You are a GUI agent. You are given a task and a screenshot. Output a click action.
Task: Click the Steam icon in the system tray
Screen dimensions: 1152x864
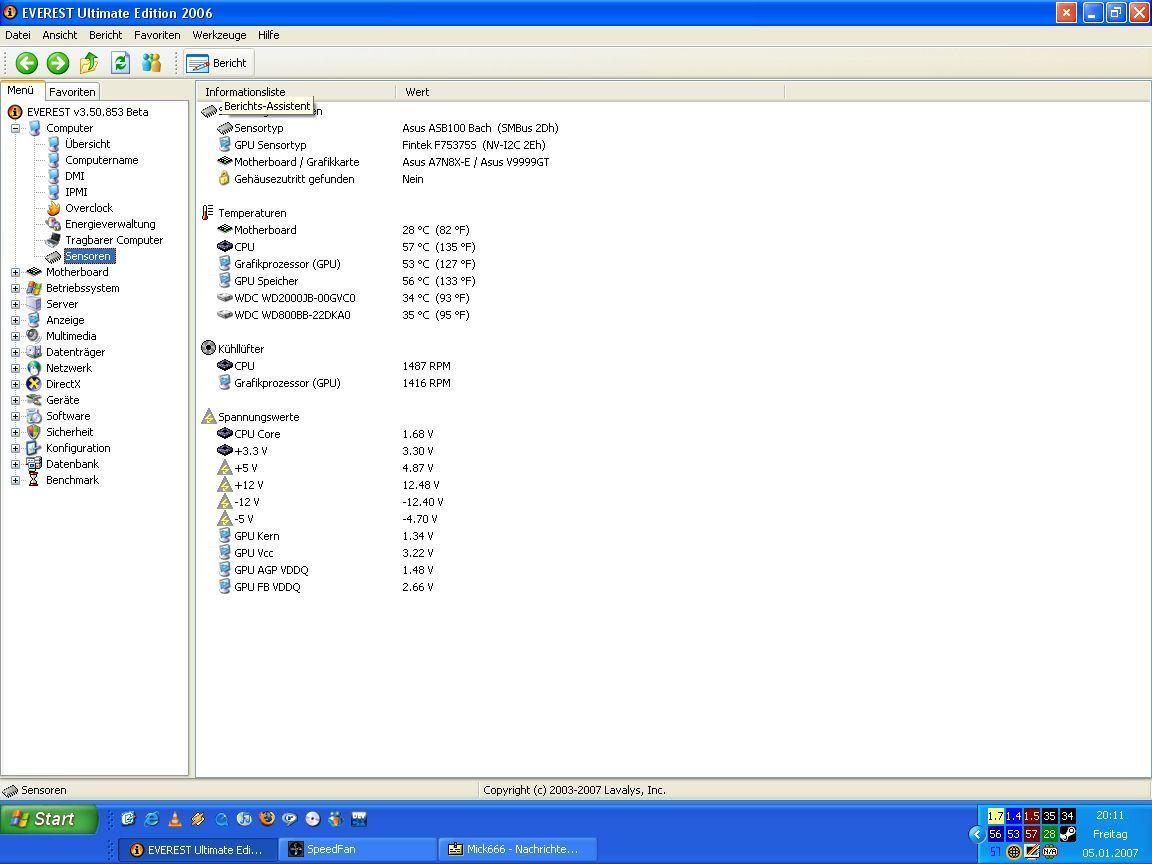(x=1068, y=835)
